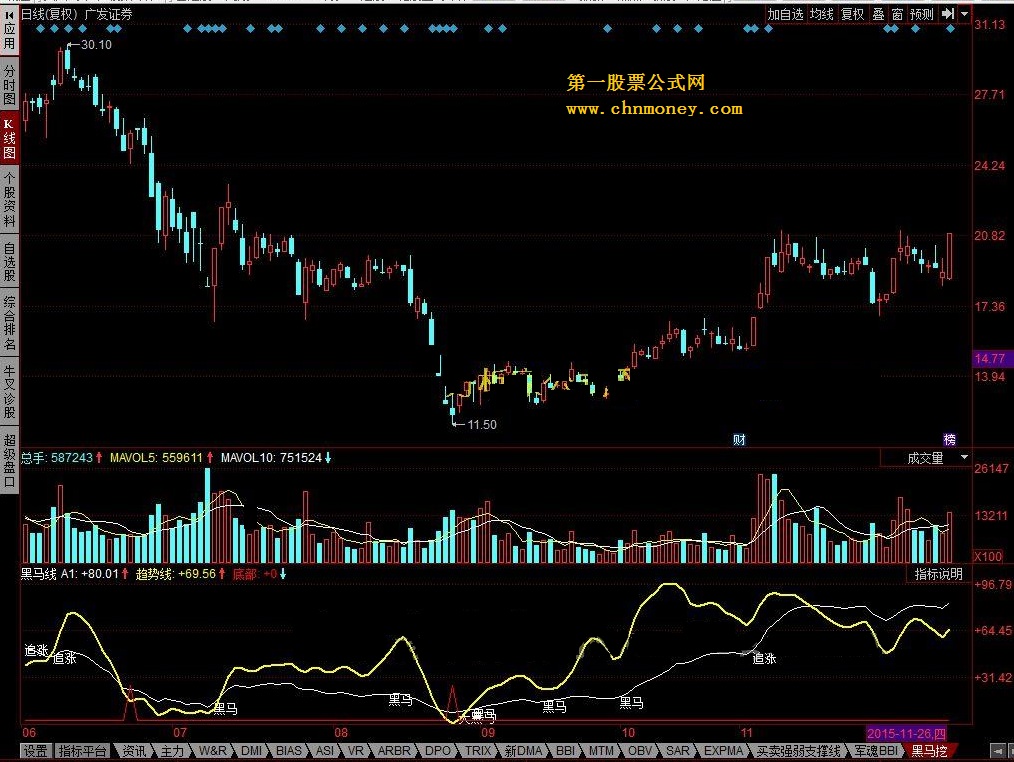
Task: Click the 财 financial marker on chart
Action: coord(739,440)
